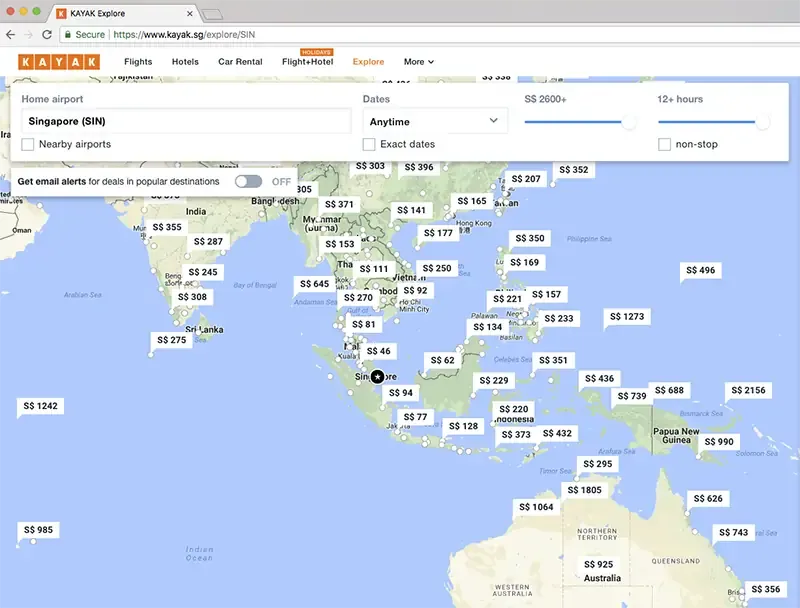
Task: Select the S$ 1242 price marker
Action: click(x=40, y=406)
